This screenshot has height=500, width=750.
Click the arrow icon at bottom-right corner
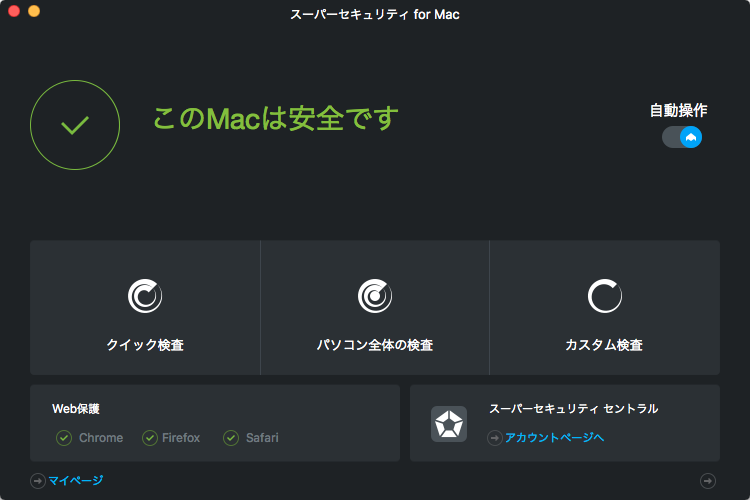point(708,480)
